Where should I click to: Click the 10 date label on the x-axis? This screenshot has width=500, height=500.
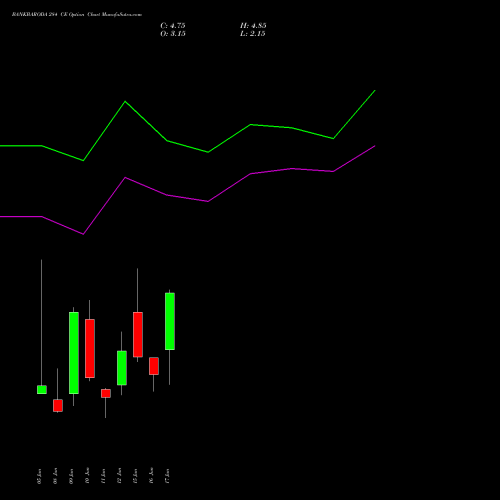pos(87,476)
